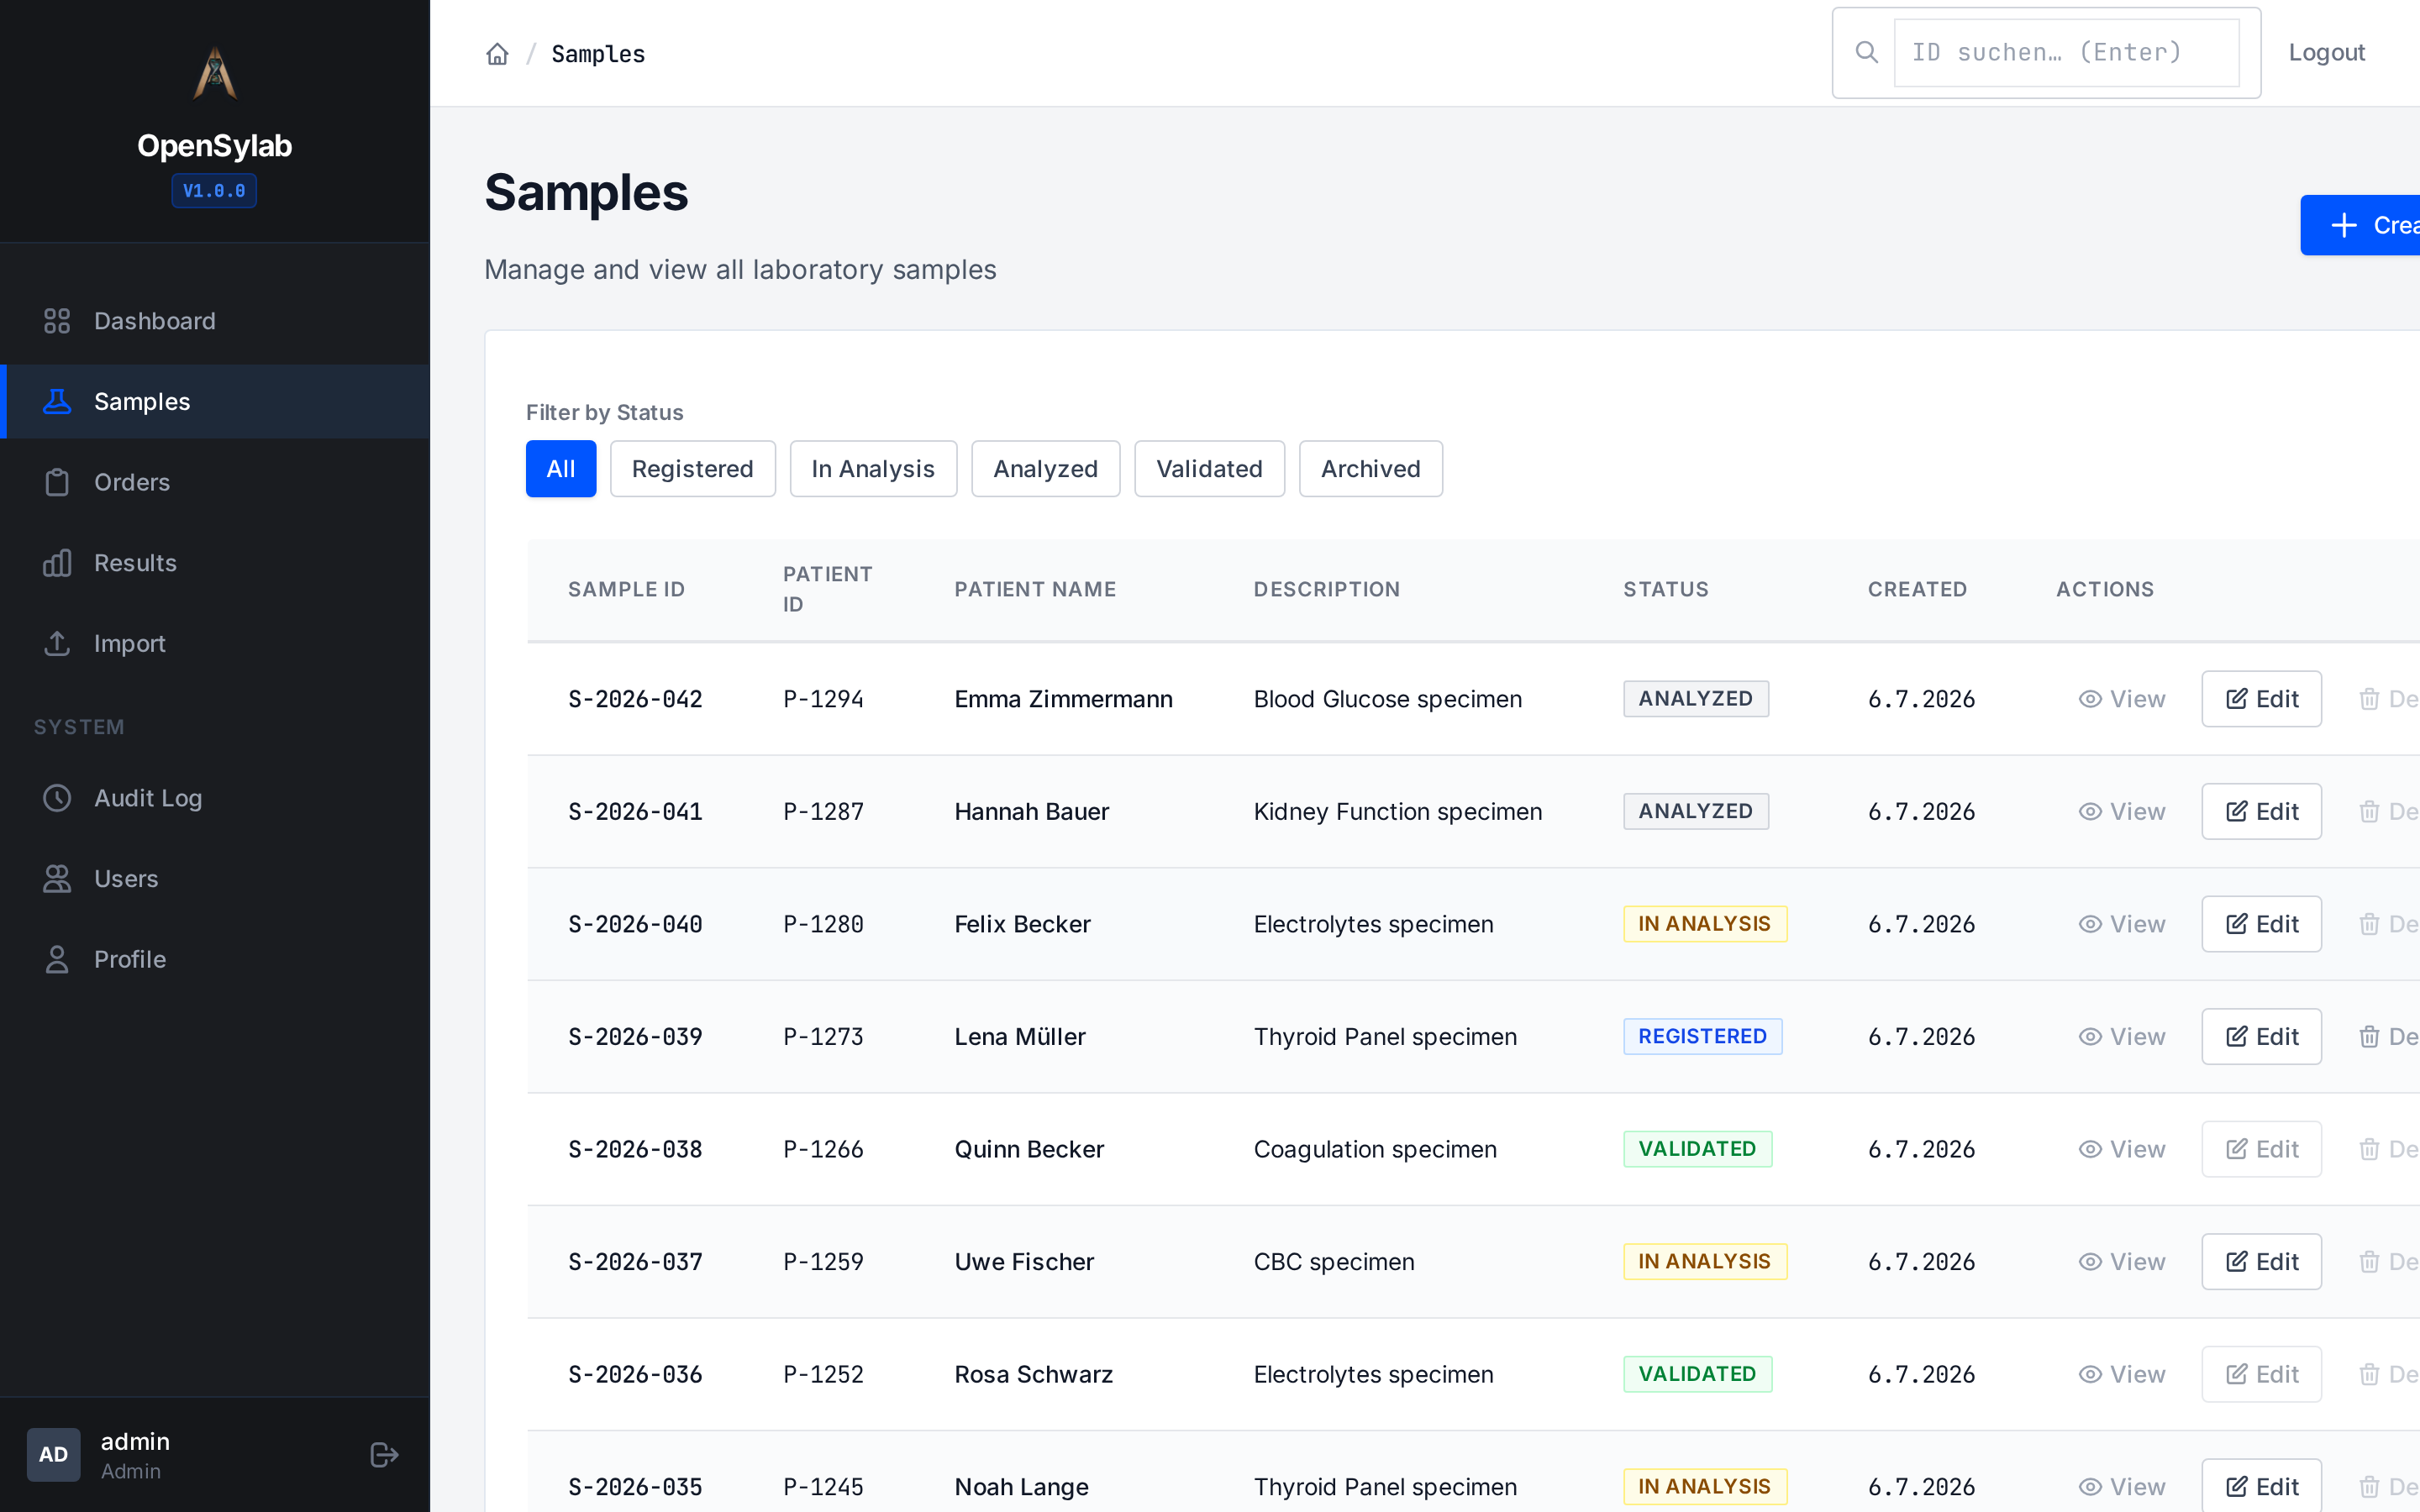View sample S-2026-035 Noah Lange
This screenshot has height=1512, width=2420.
2121,1486
